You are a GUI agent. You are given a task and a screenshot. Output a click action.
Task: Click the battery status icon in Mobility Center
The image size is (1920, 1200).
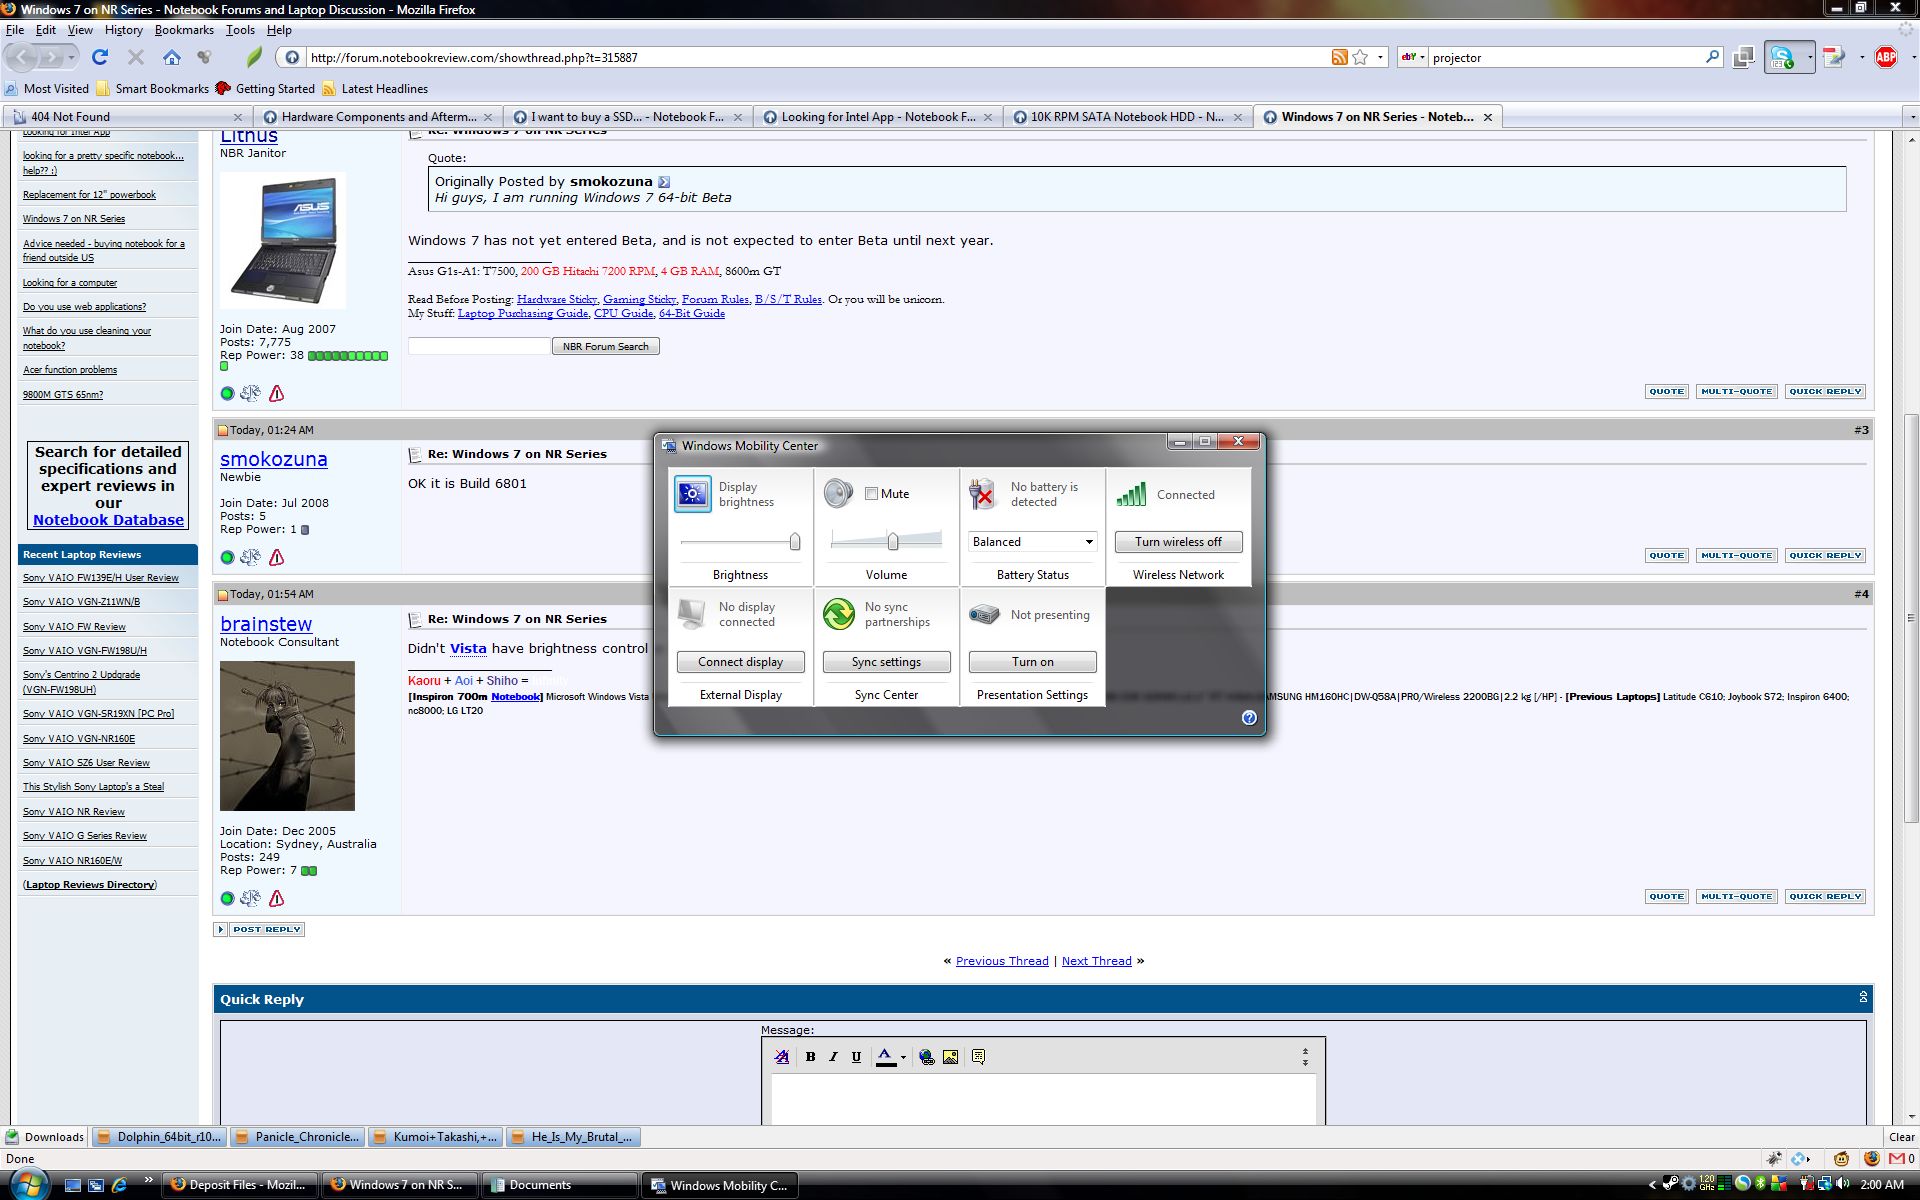(983, 494)
